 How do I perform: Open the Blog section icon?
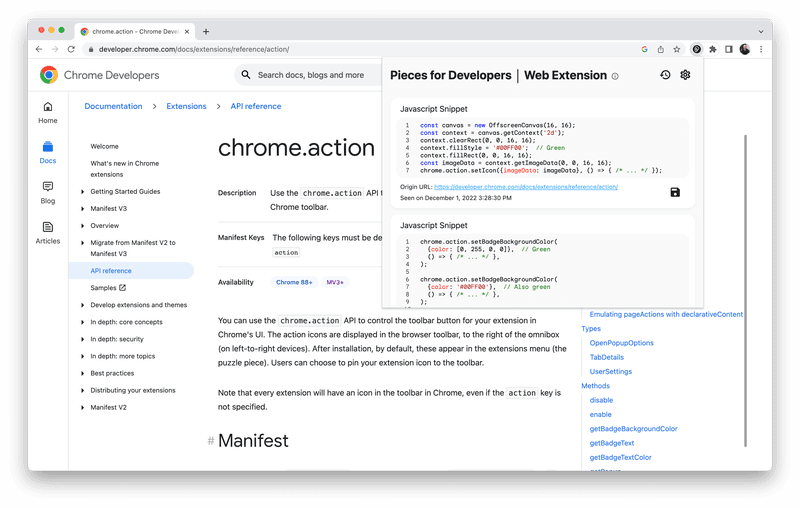(x=48, y=191)
